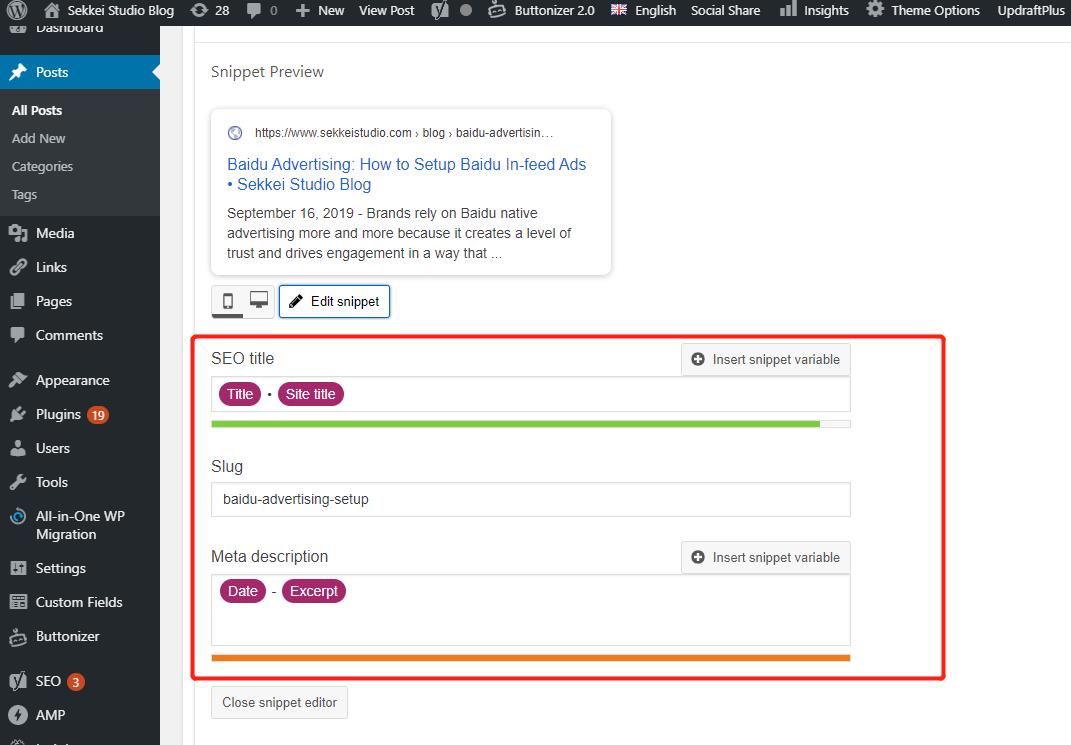Click the Buttonizer 2.0 toolbar icon
Viewport: 1071px width, 745px height.
[497, 10]
